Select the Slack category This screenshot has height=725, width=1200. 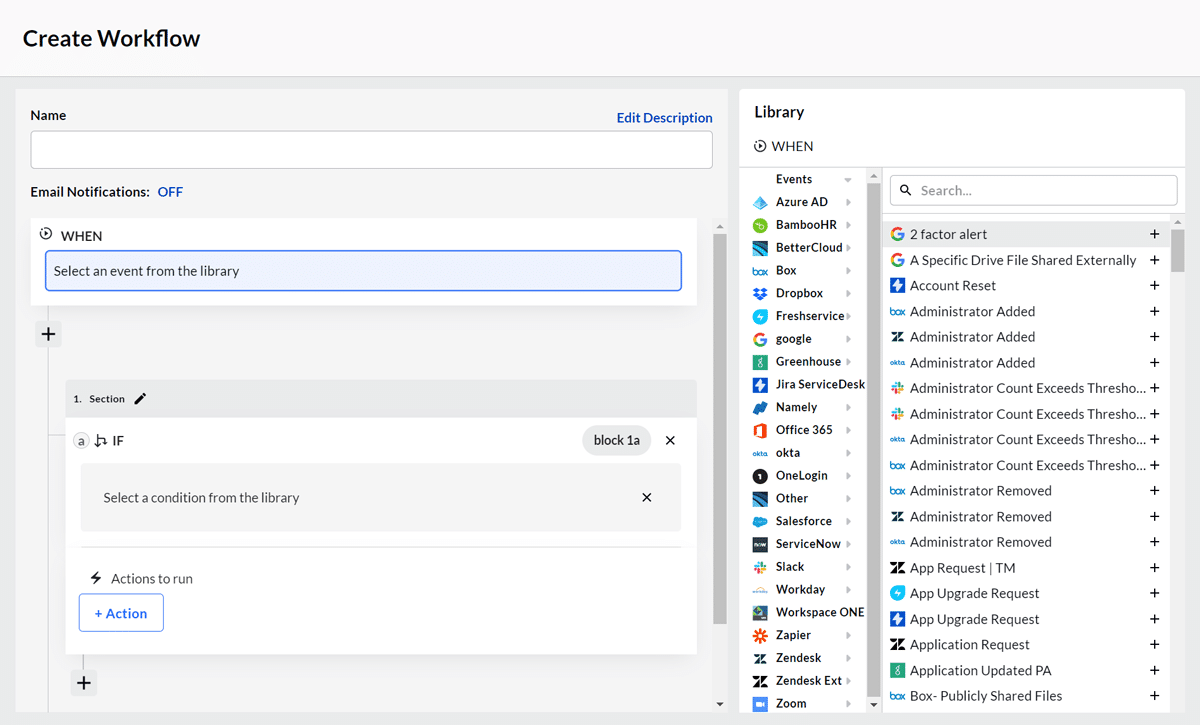pyautogui.click(x=790, y=567)
